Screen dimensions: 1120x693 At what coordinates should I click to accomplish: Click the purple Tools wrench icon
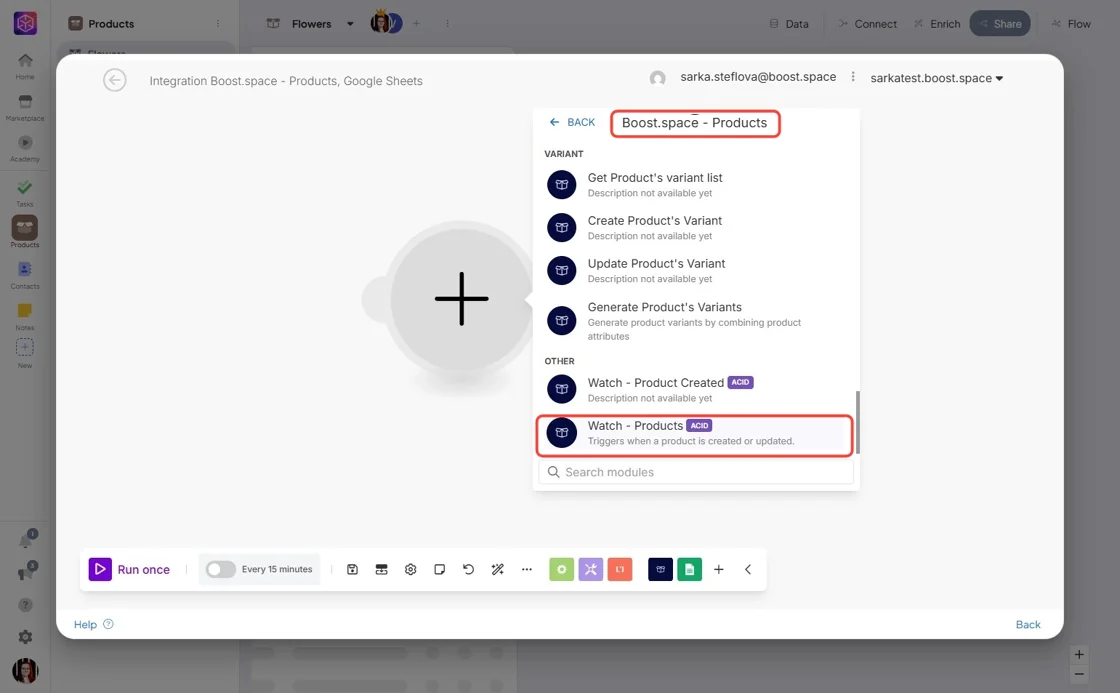click(591, 569)
